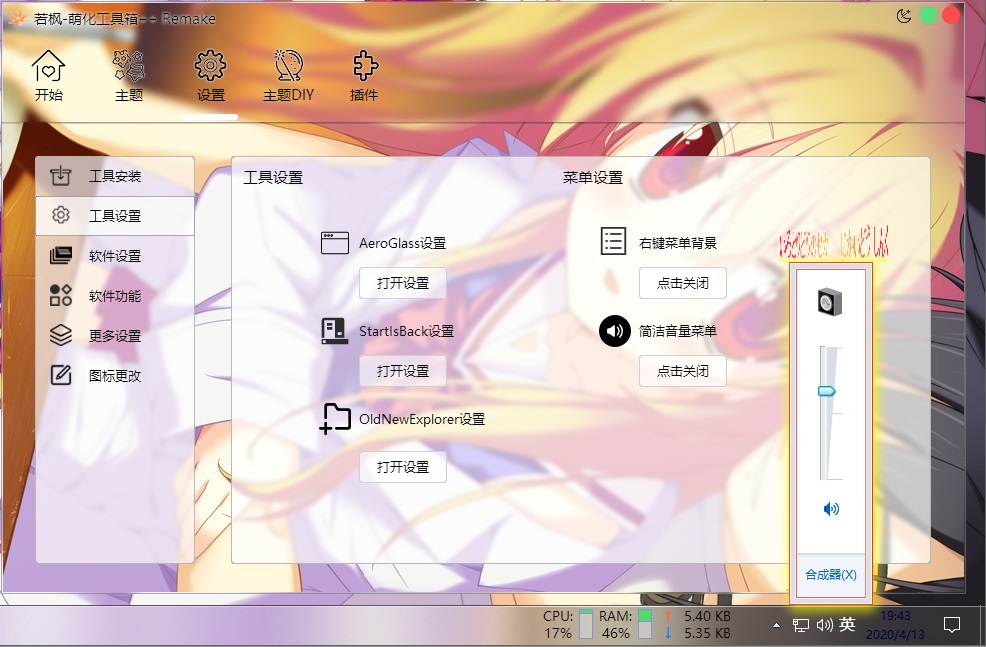Mute with blue speaker icon in popup
The image size is (986, 647).
[831, 509]
